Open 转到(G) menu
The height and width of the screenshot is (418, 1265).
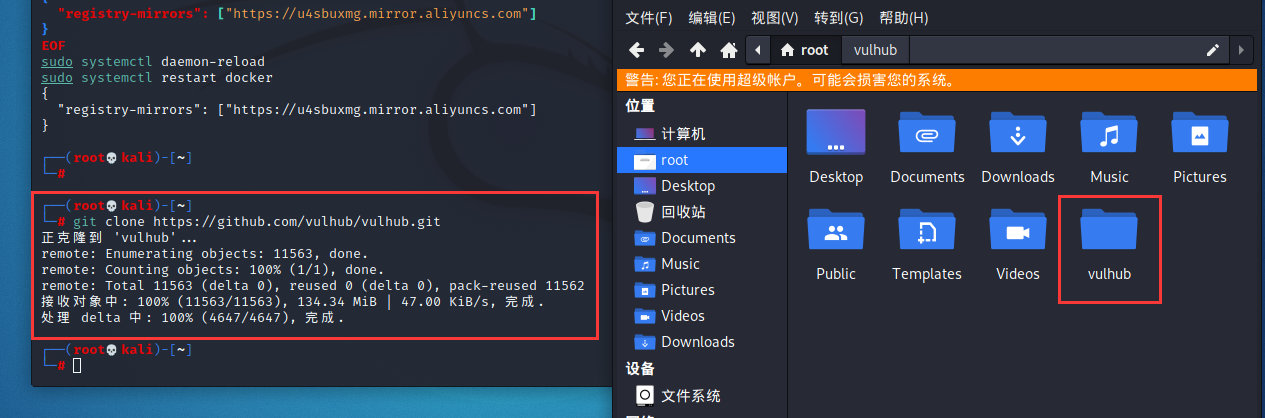(x=839, y=18)
